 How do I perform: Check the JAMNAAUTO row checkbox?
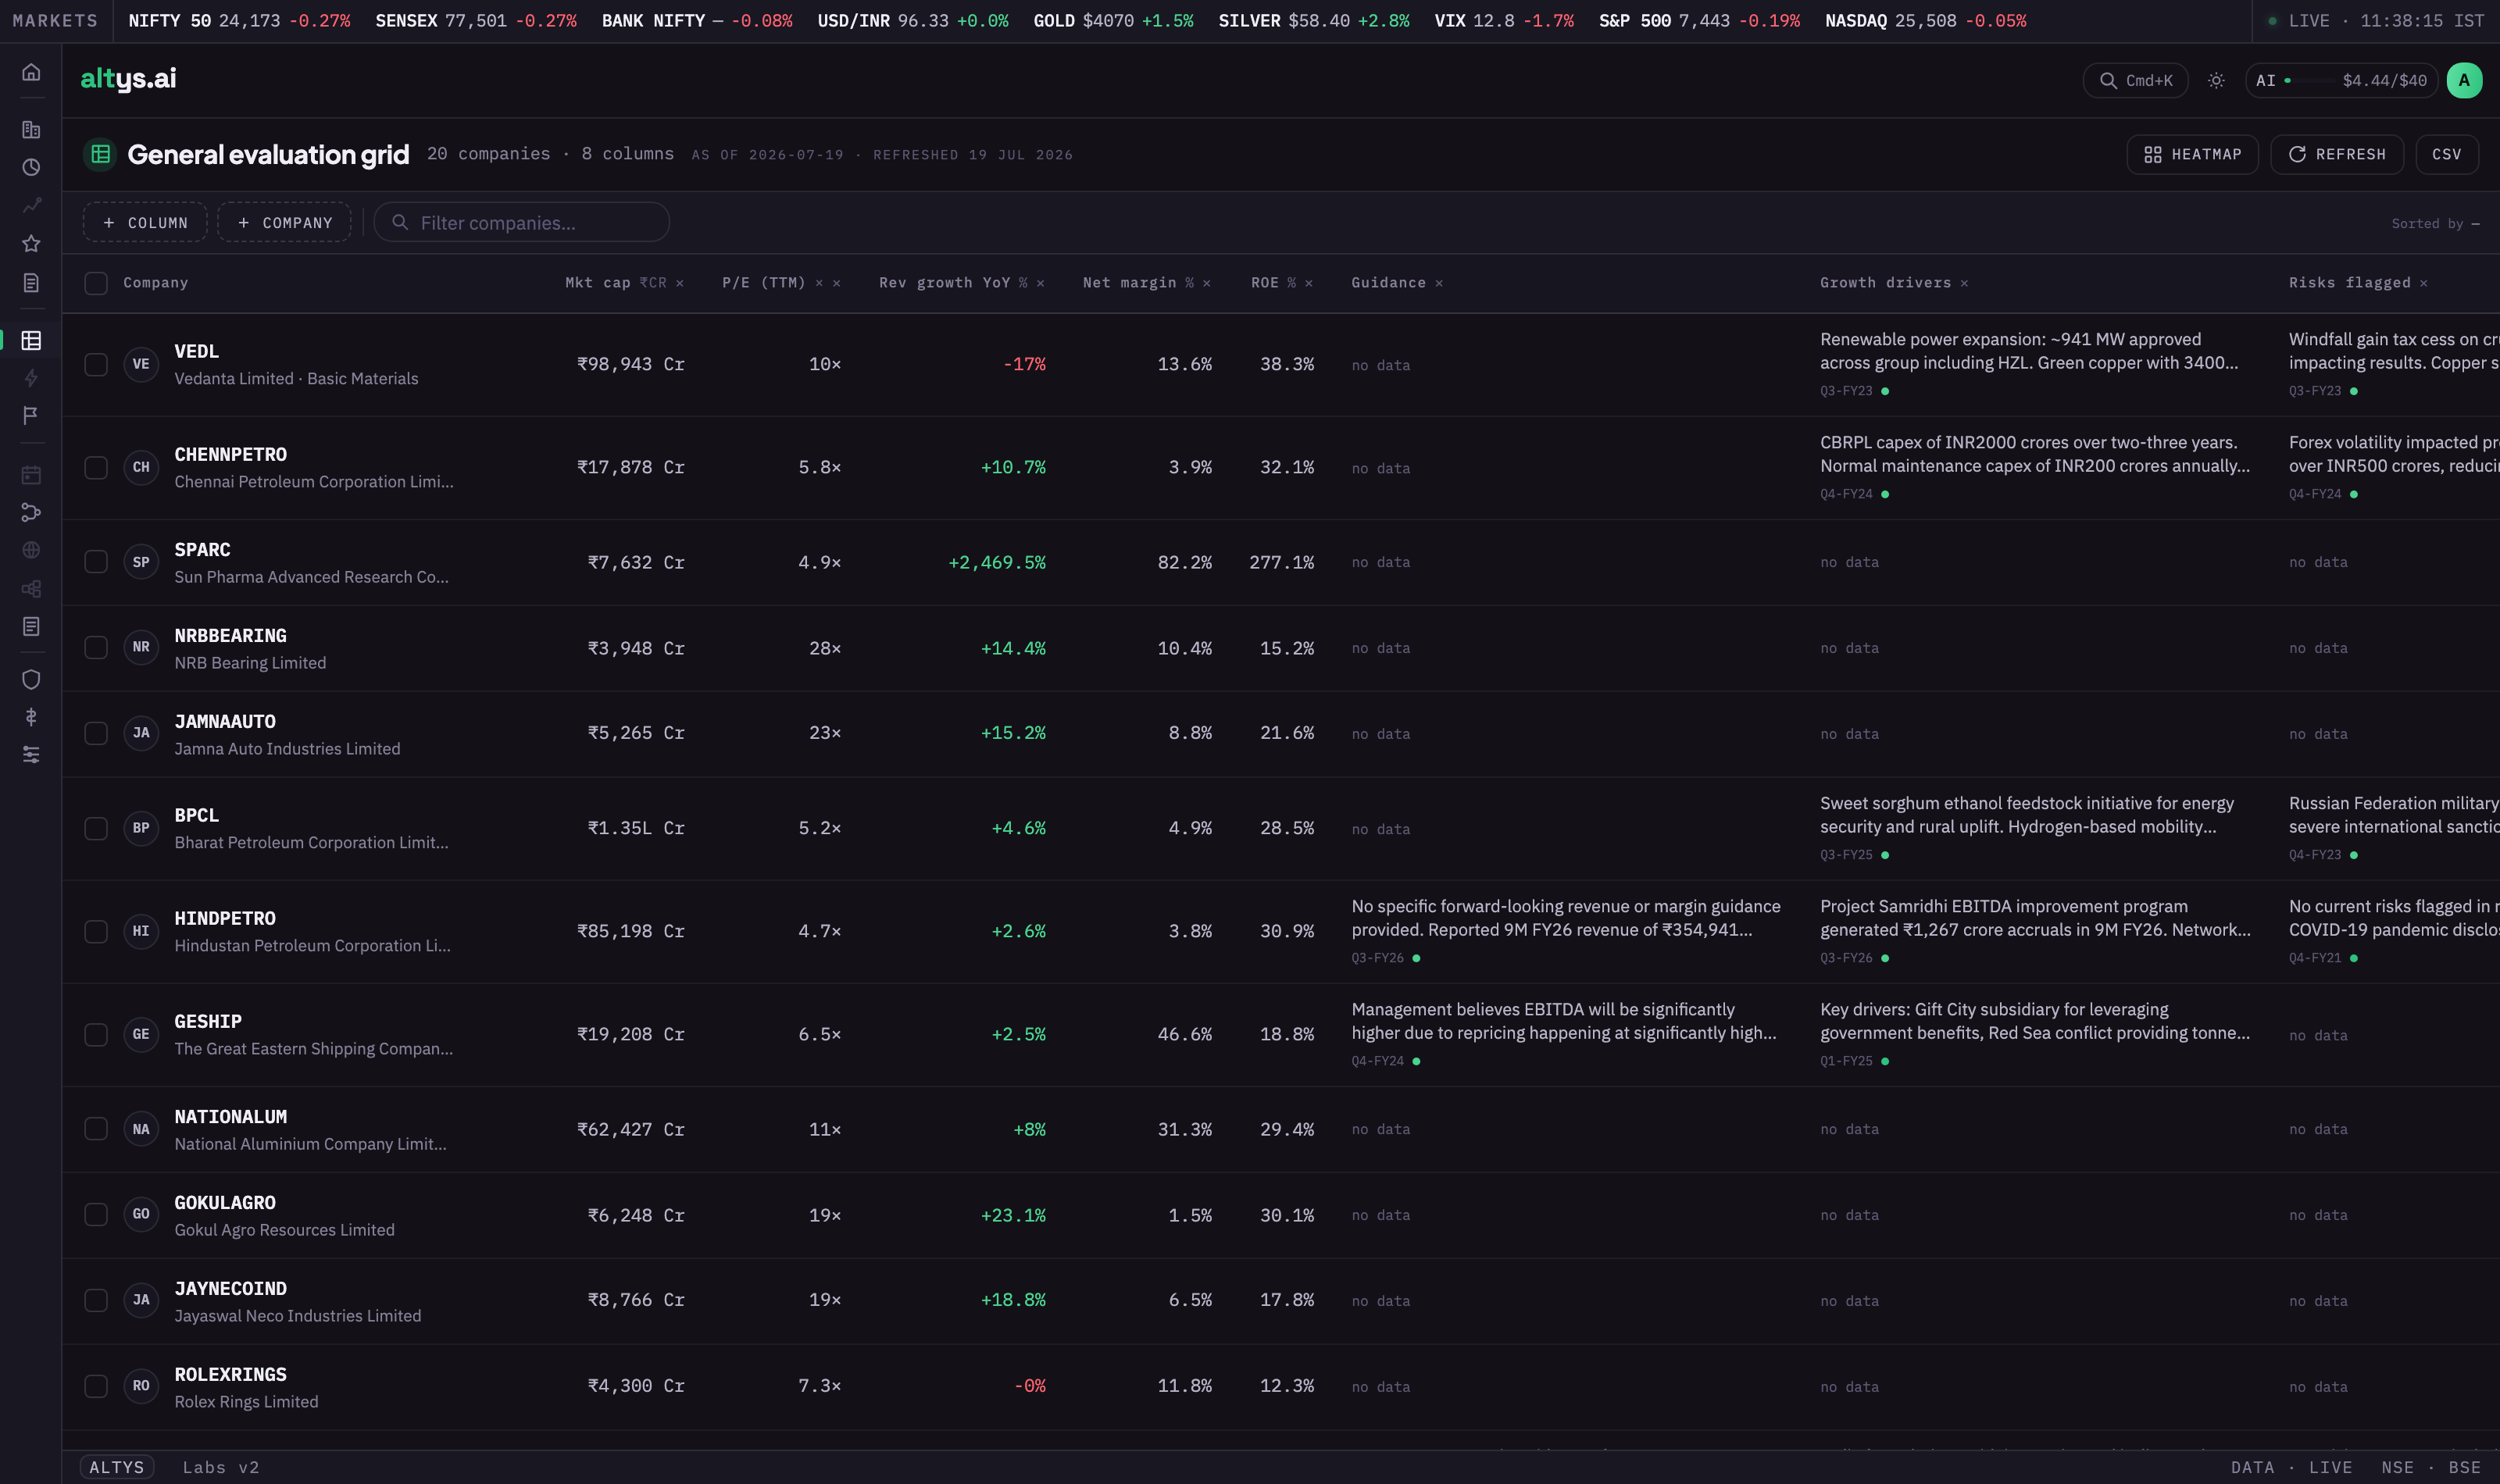coord(96,733)
